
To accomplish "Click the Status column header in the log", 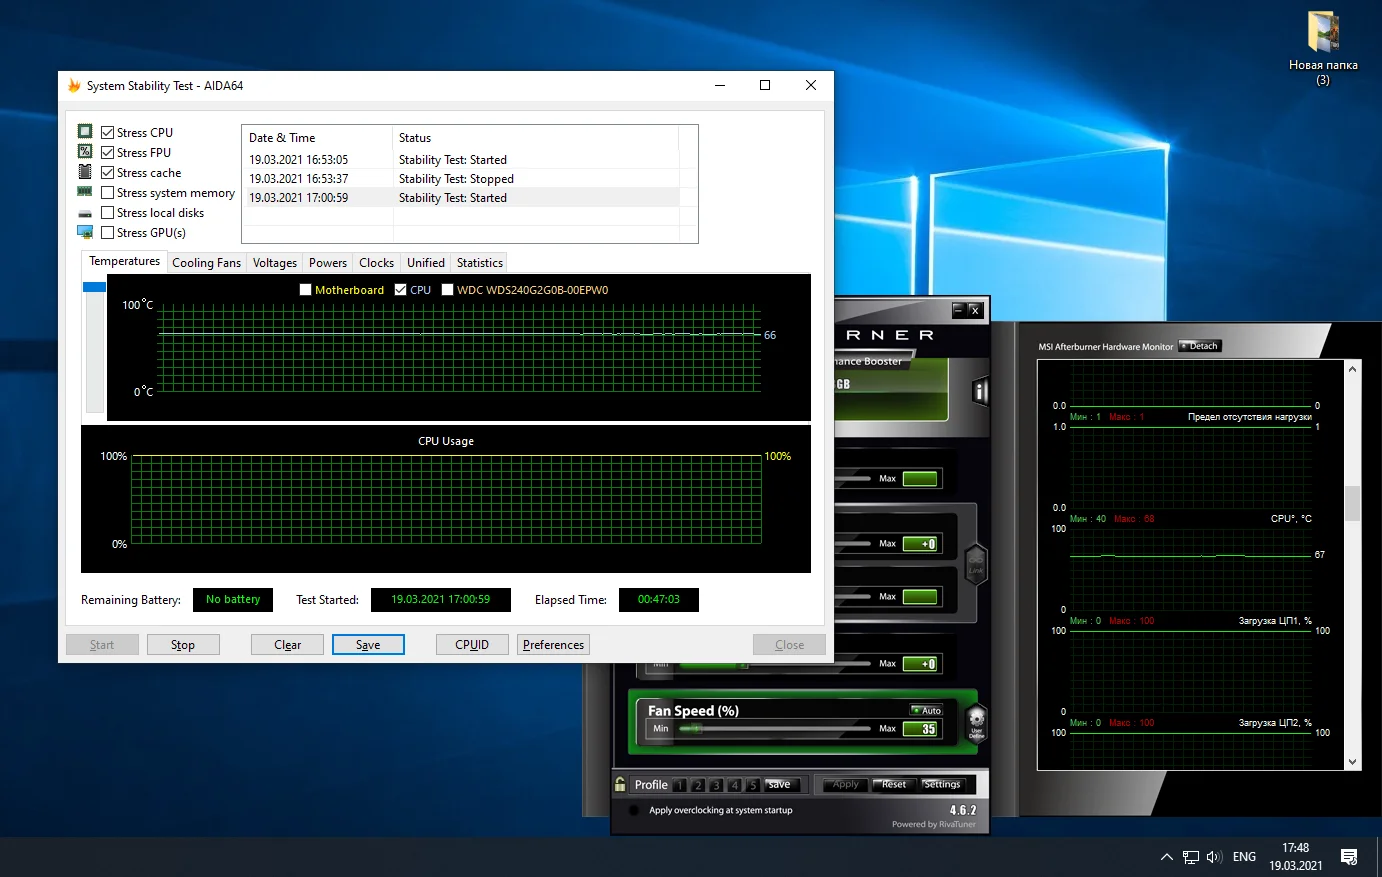I will click(535, 138).
